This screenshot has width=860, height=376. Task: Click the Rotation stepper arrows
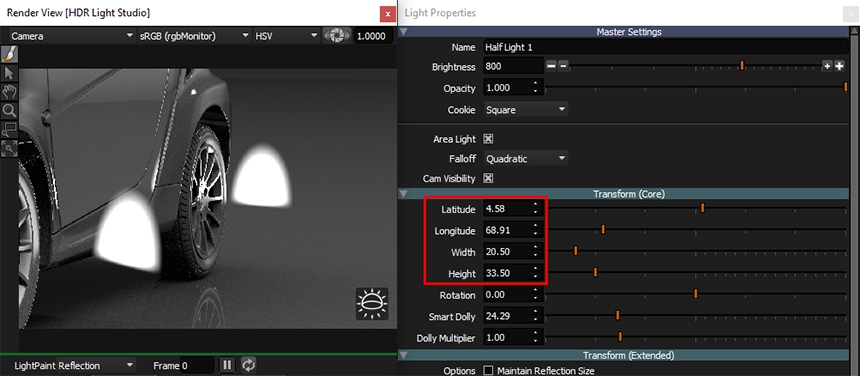tap(536, 295)
